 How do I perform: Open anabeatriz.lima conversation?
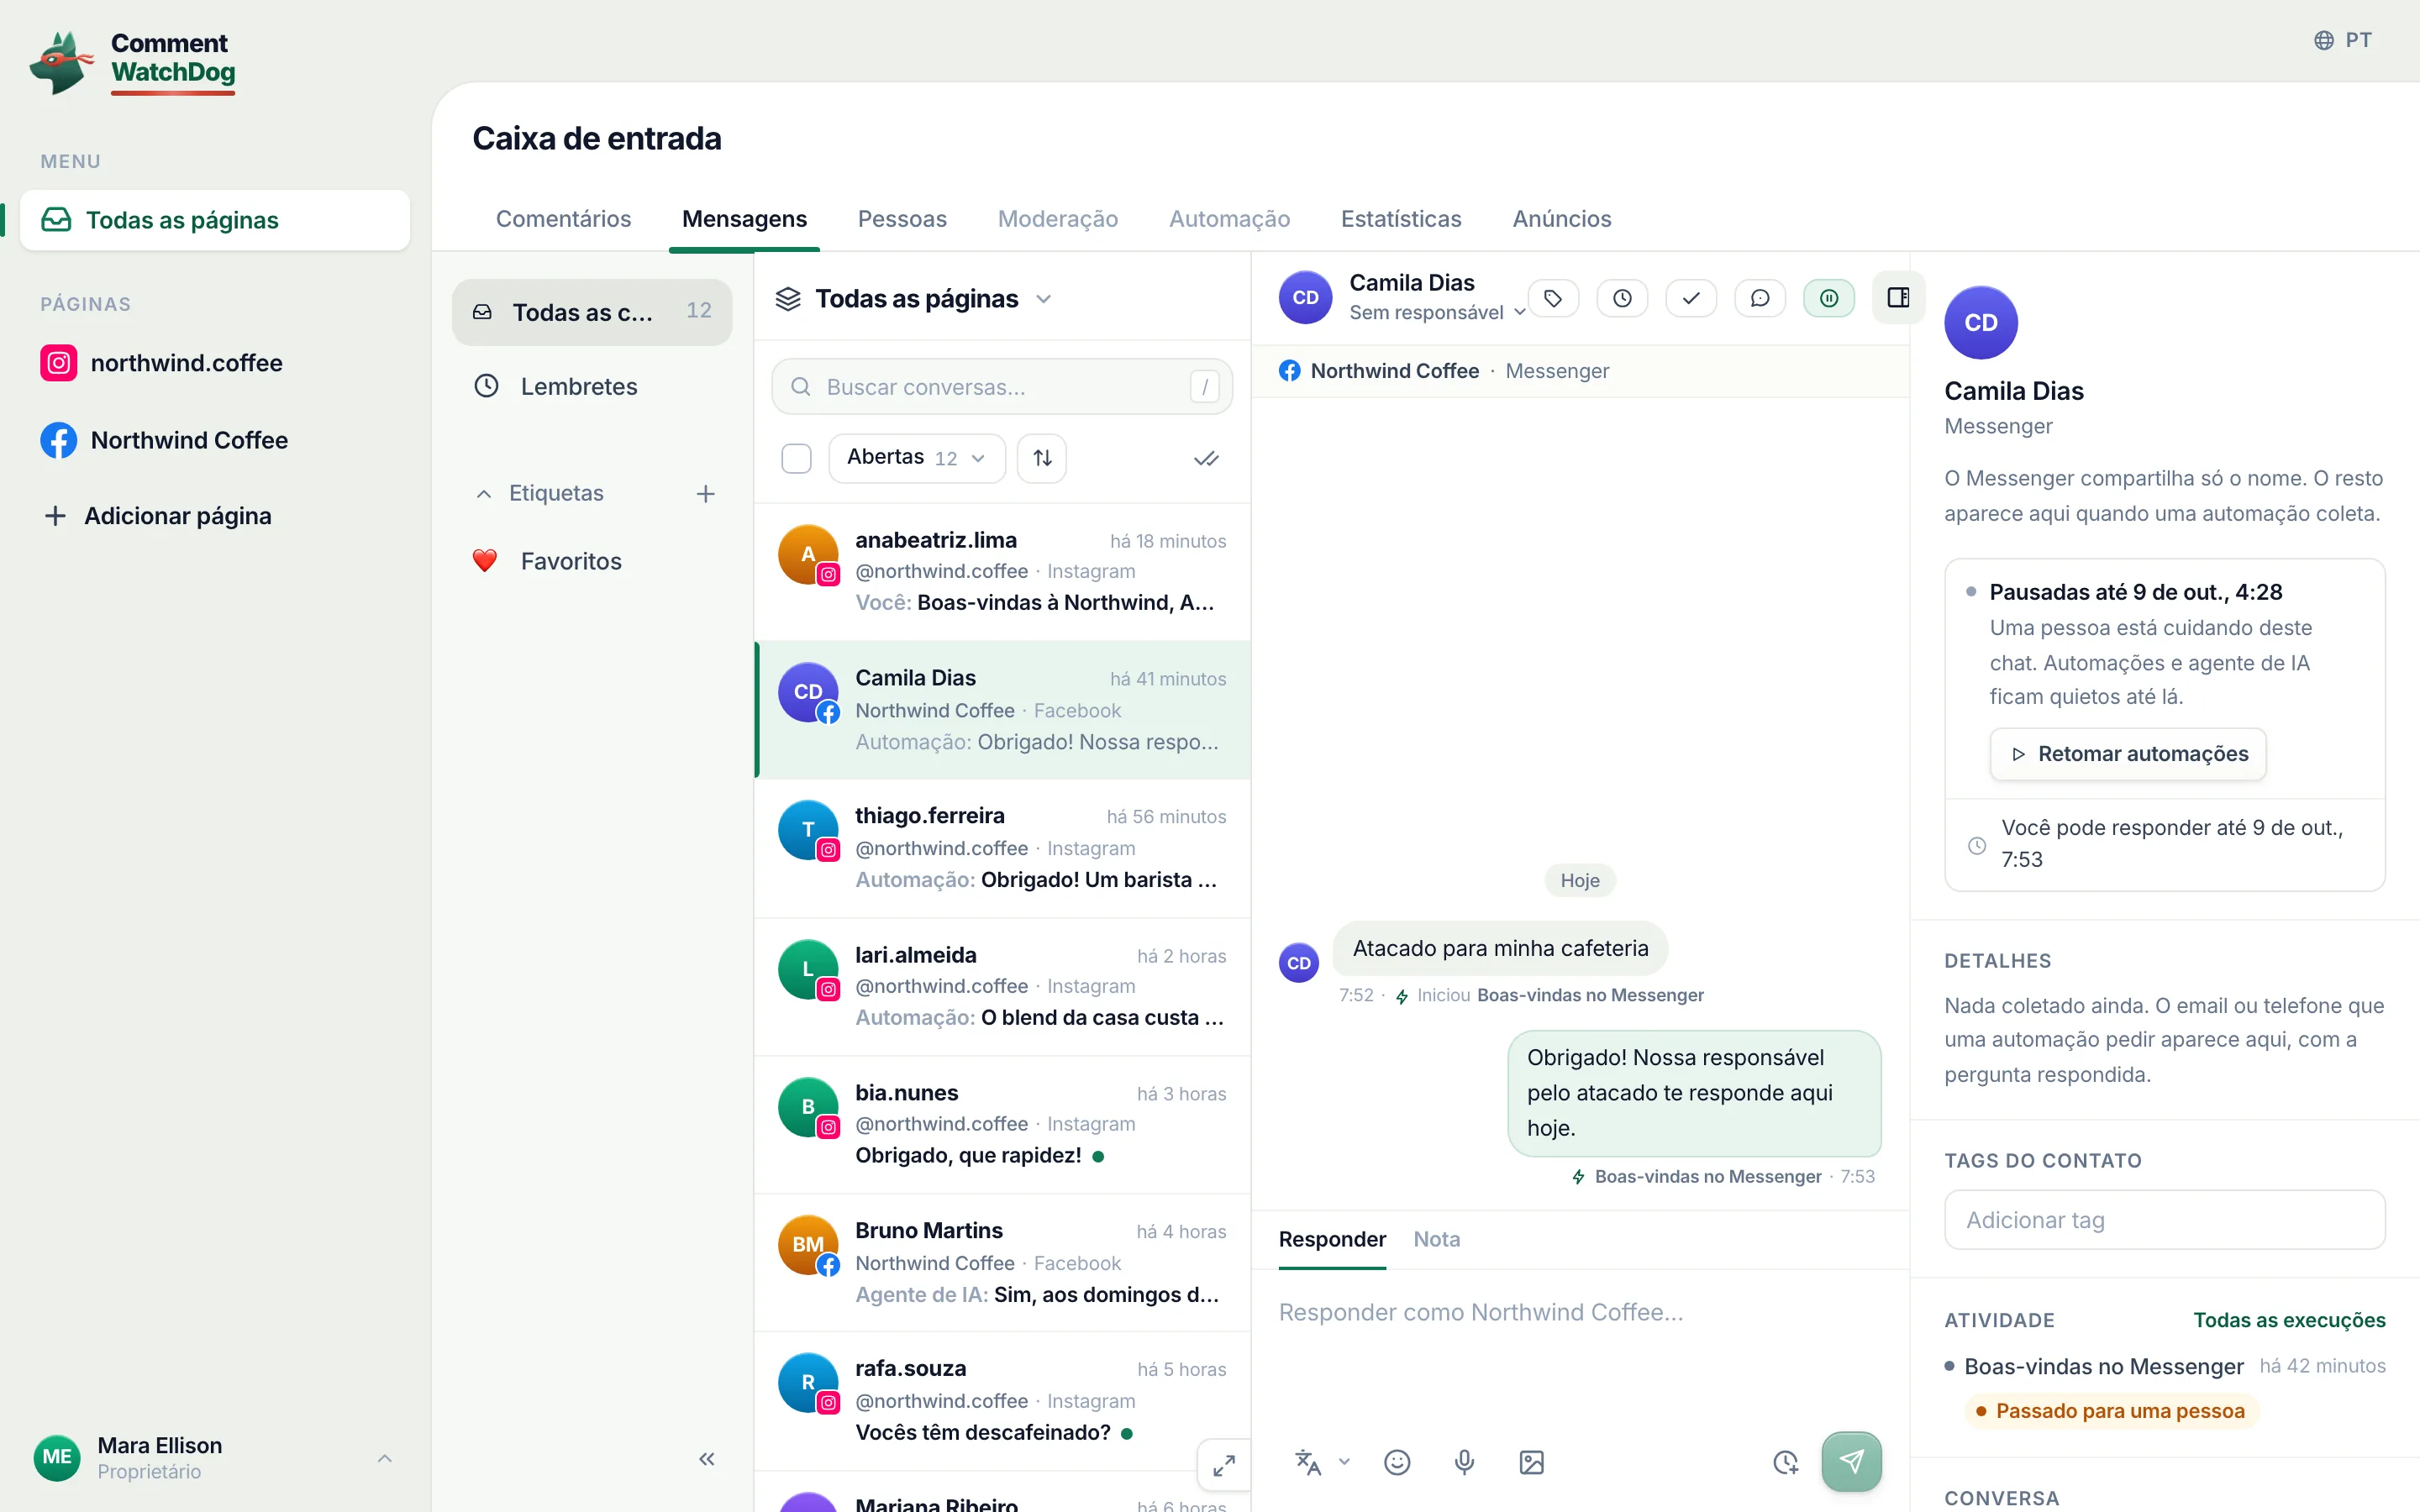click(x=1003, y=572)
